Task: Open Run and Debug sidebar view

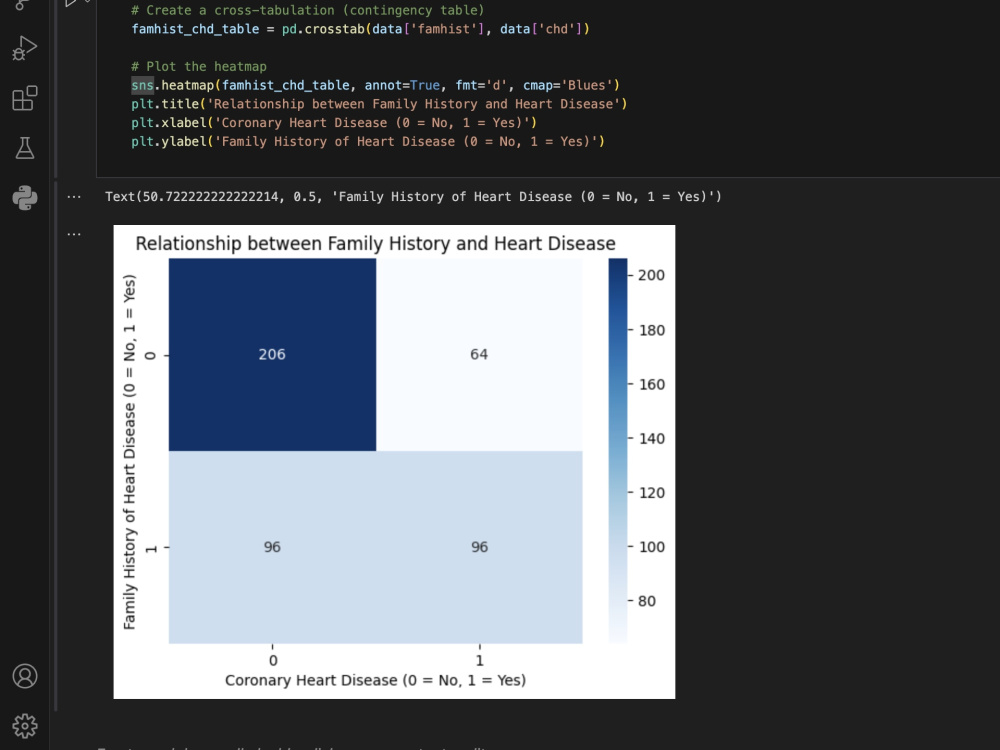Action: pyautogui.click(x=24, y=48)
